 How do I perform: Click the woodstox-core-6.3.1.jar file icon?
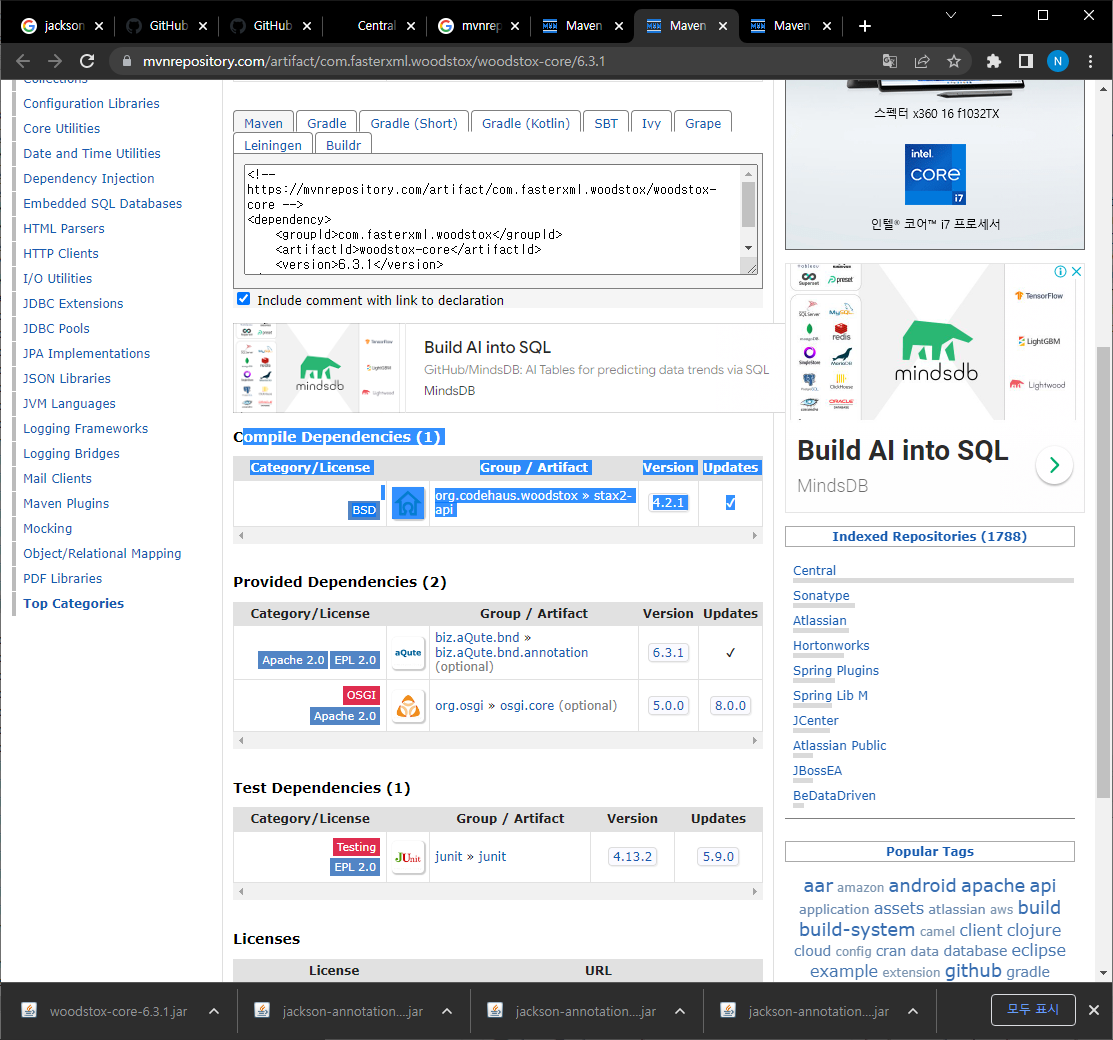point(29,1010)
